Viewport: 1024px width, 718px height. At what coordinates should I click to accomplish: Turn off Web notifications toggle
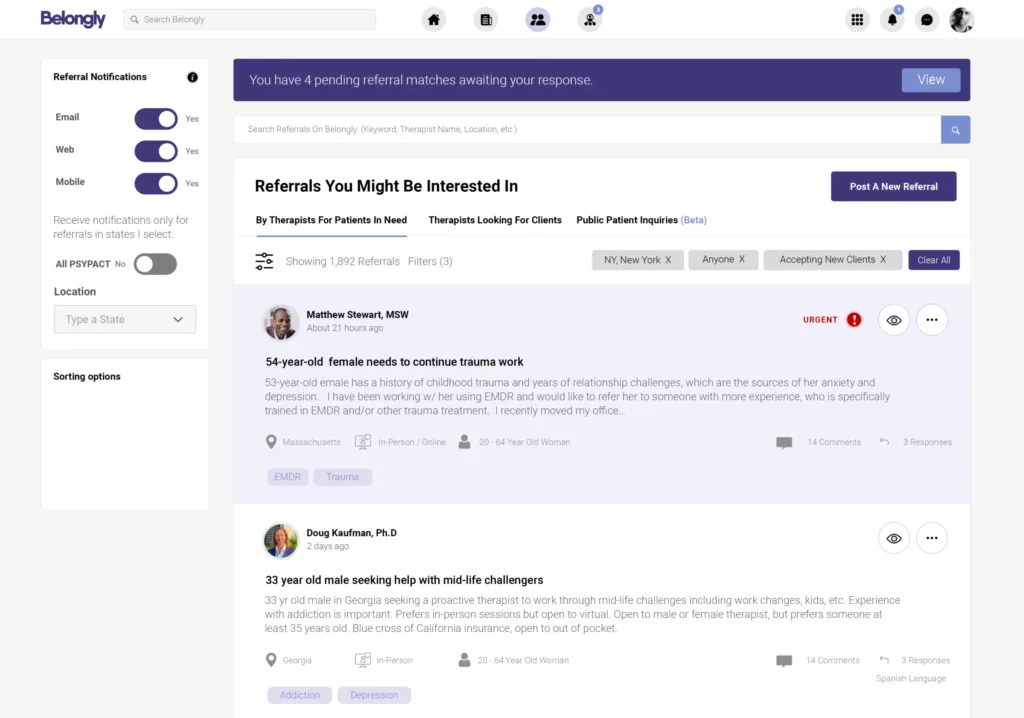[156, 151]
